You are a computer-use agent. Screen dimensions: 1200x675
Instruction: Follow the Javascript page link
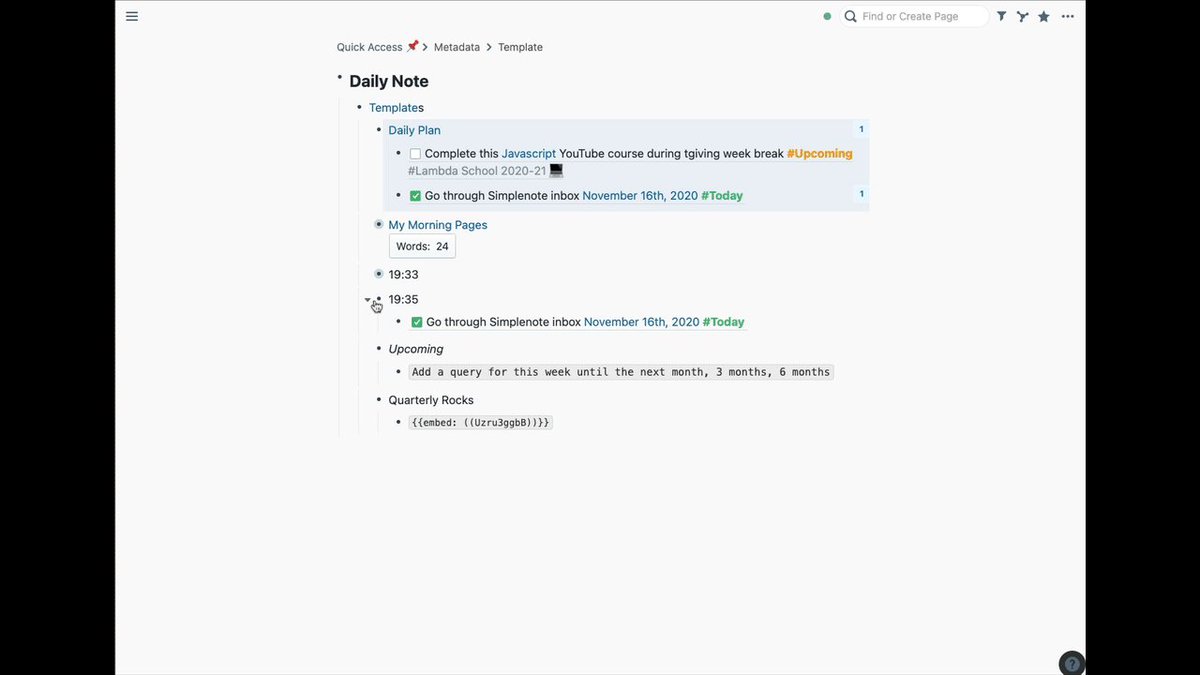(x=529, y=154)
